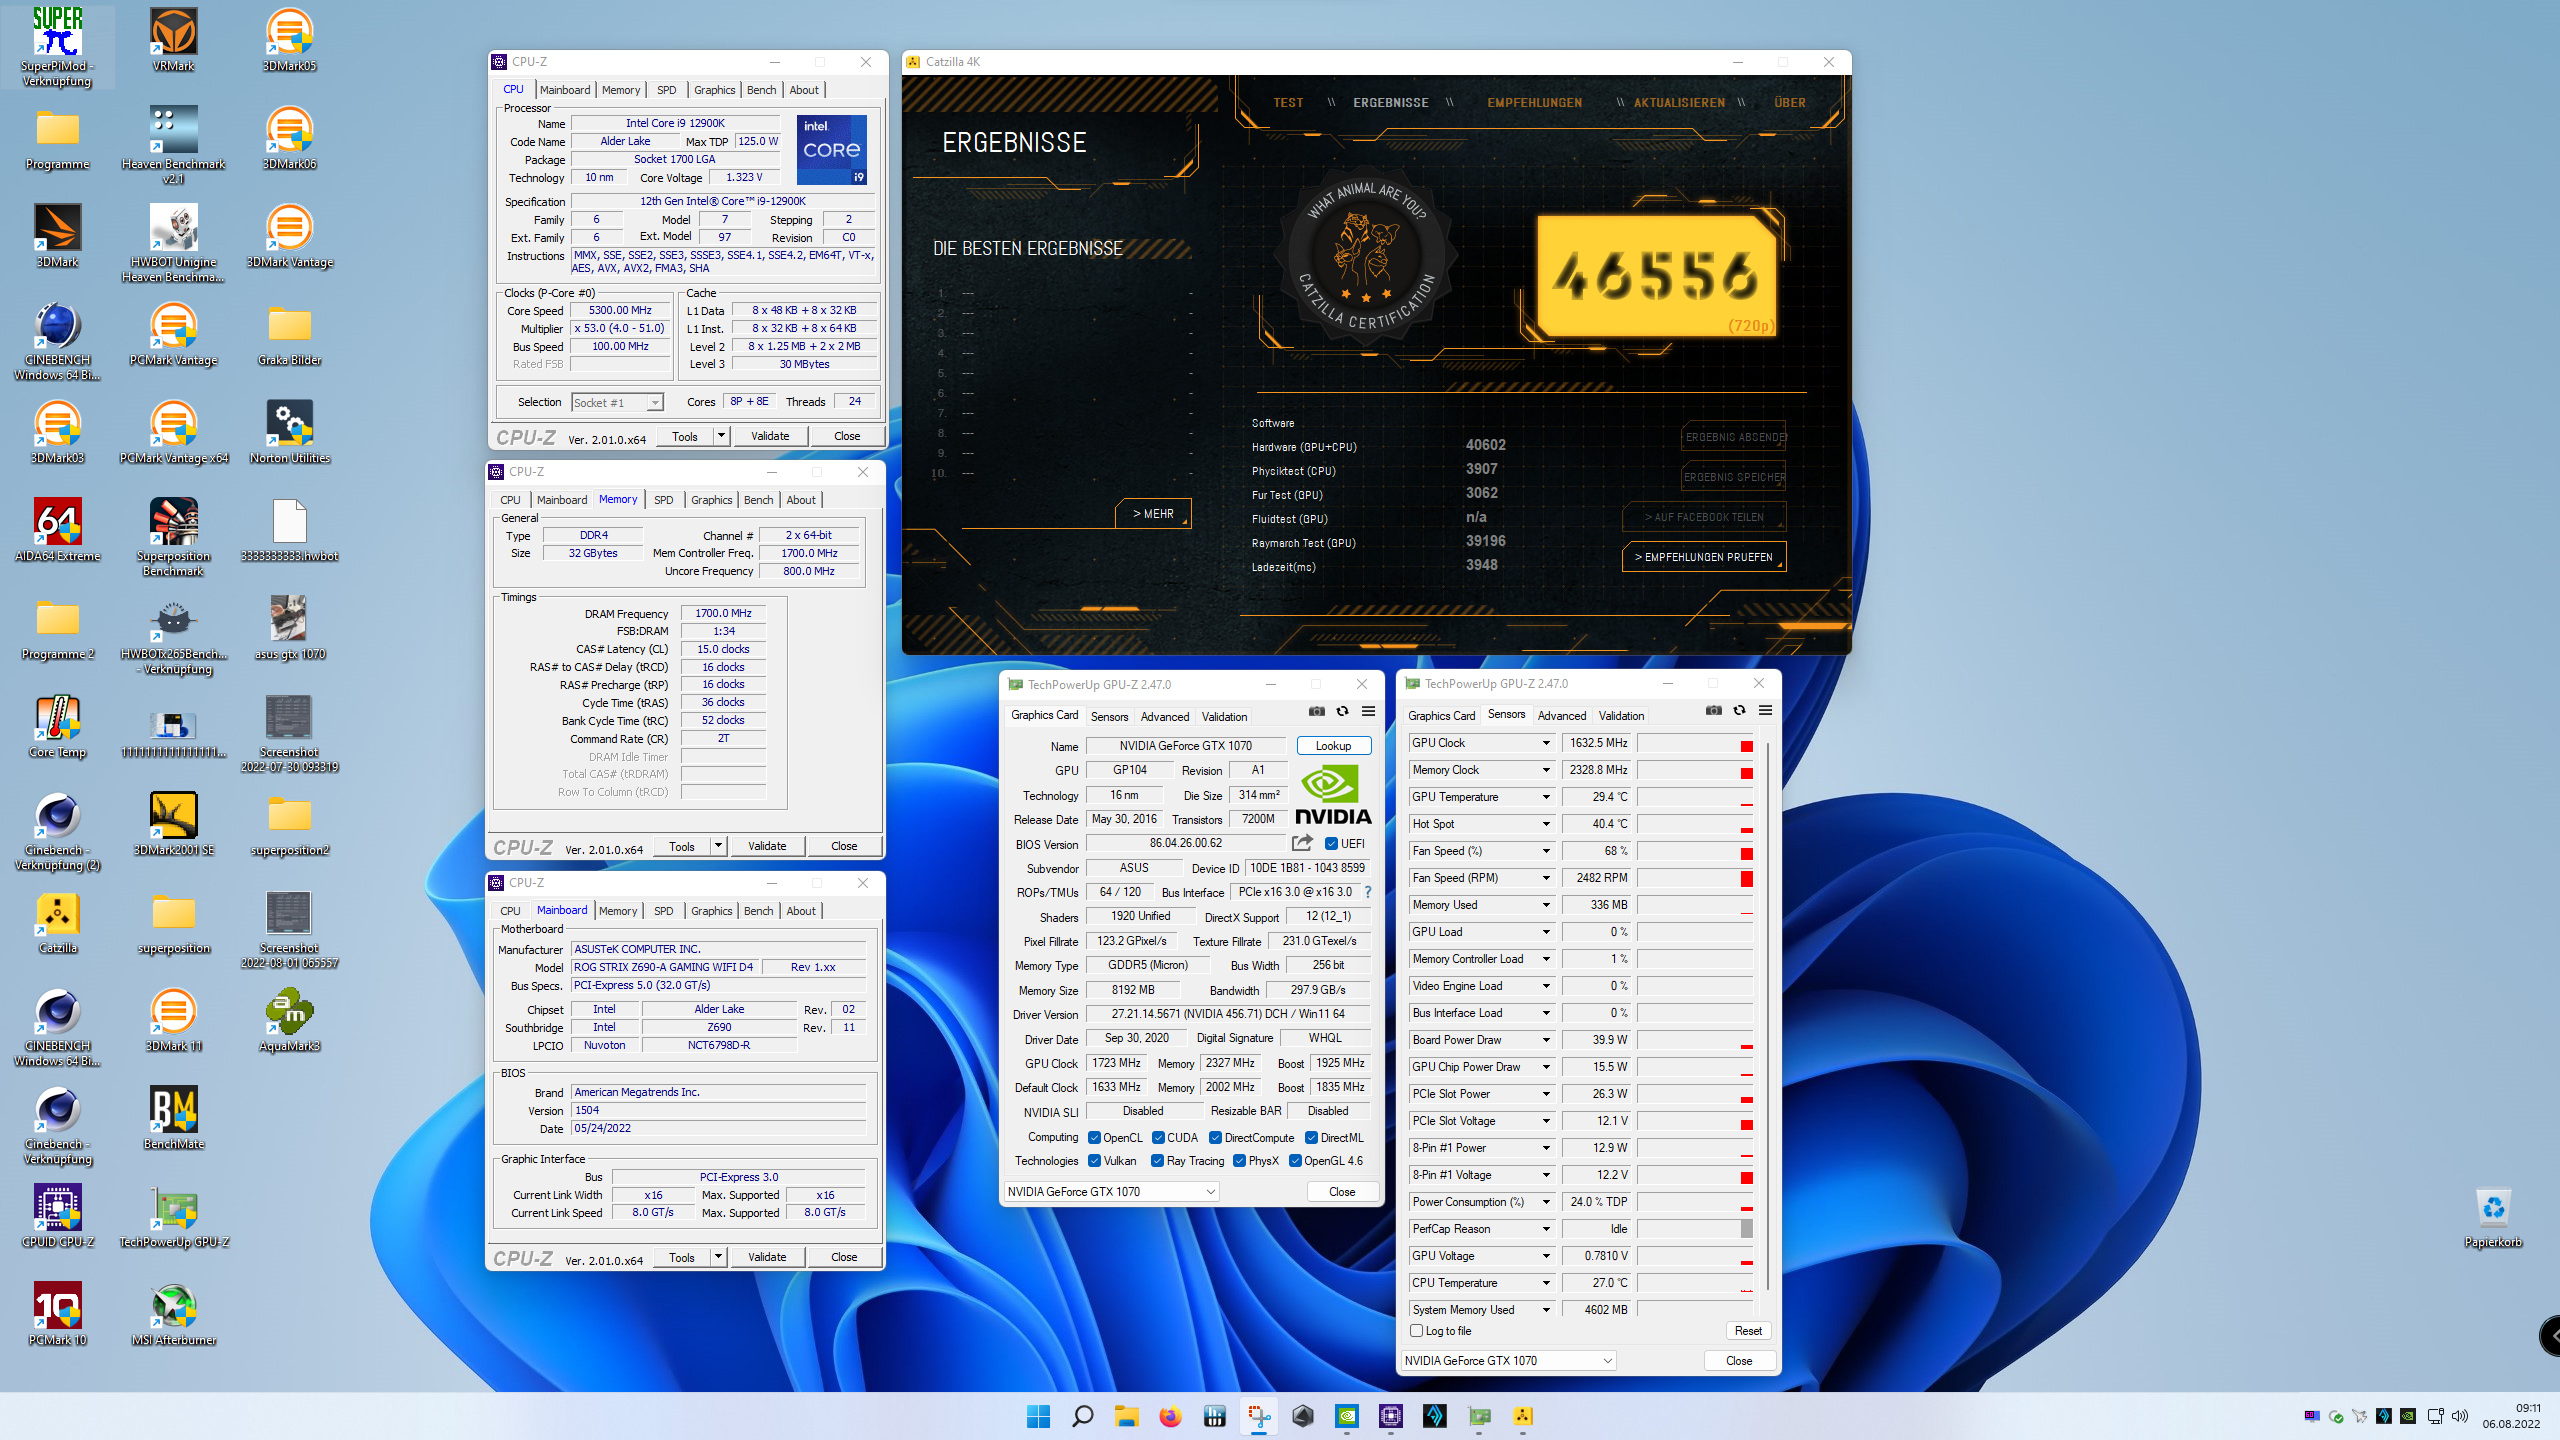Toggle DirectML checkbox in GPU-Z
Screen dimensions: 2560x1440
point(1312,1138)
